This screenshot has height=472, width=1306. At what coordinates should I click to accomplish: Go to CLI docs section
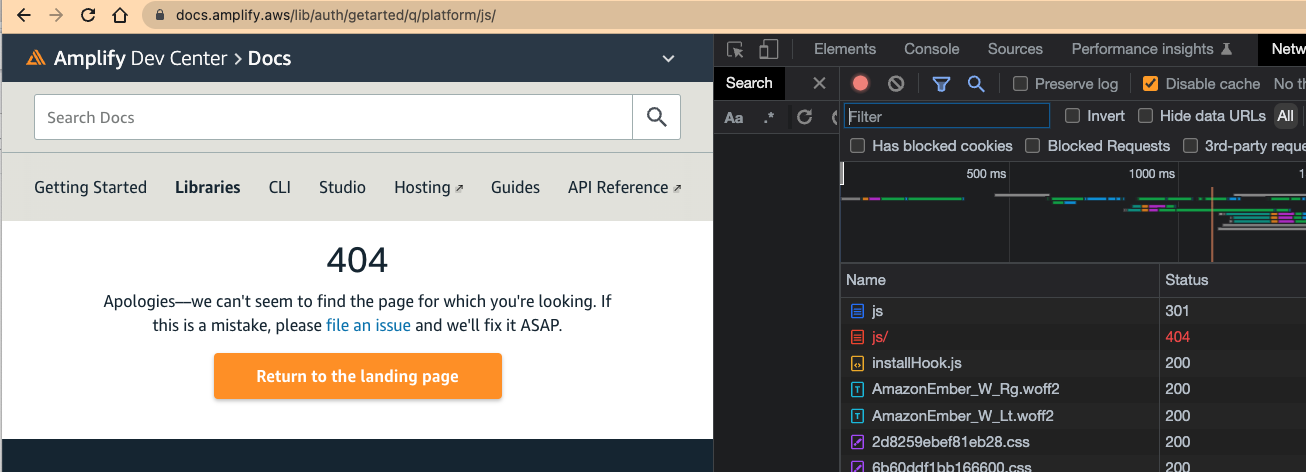coord(280,187)
